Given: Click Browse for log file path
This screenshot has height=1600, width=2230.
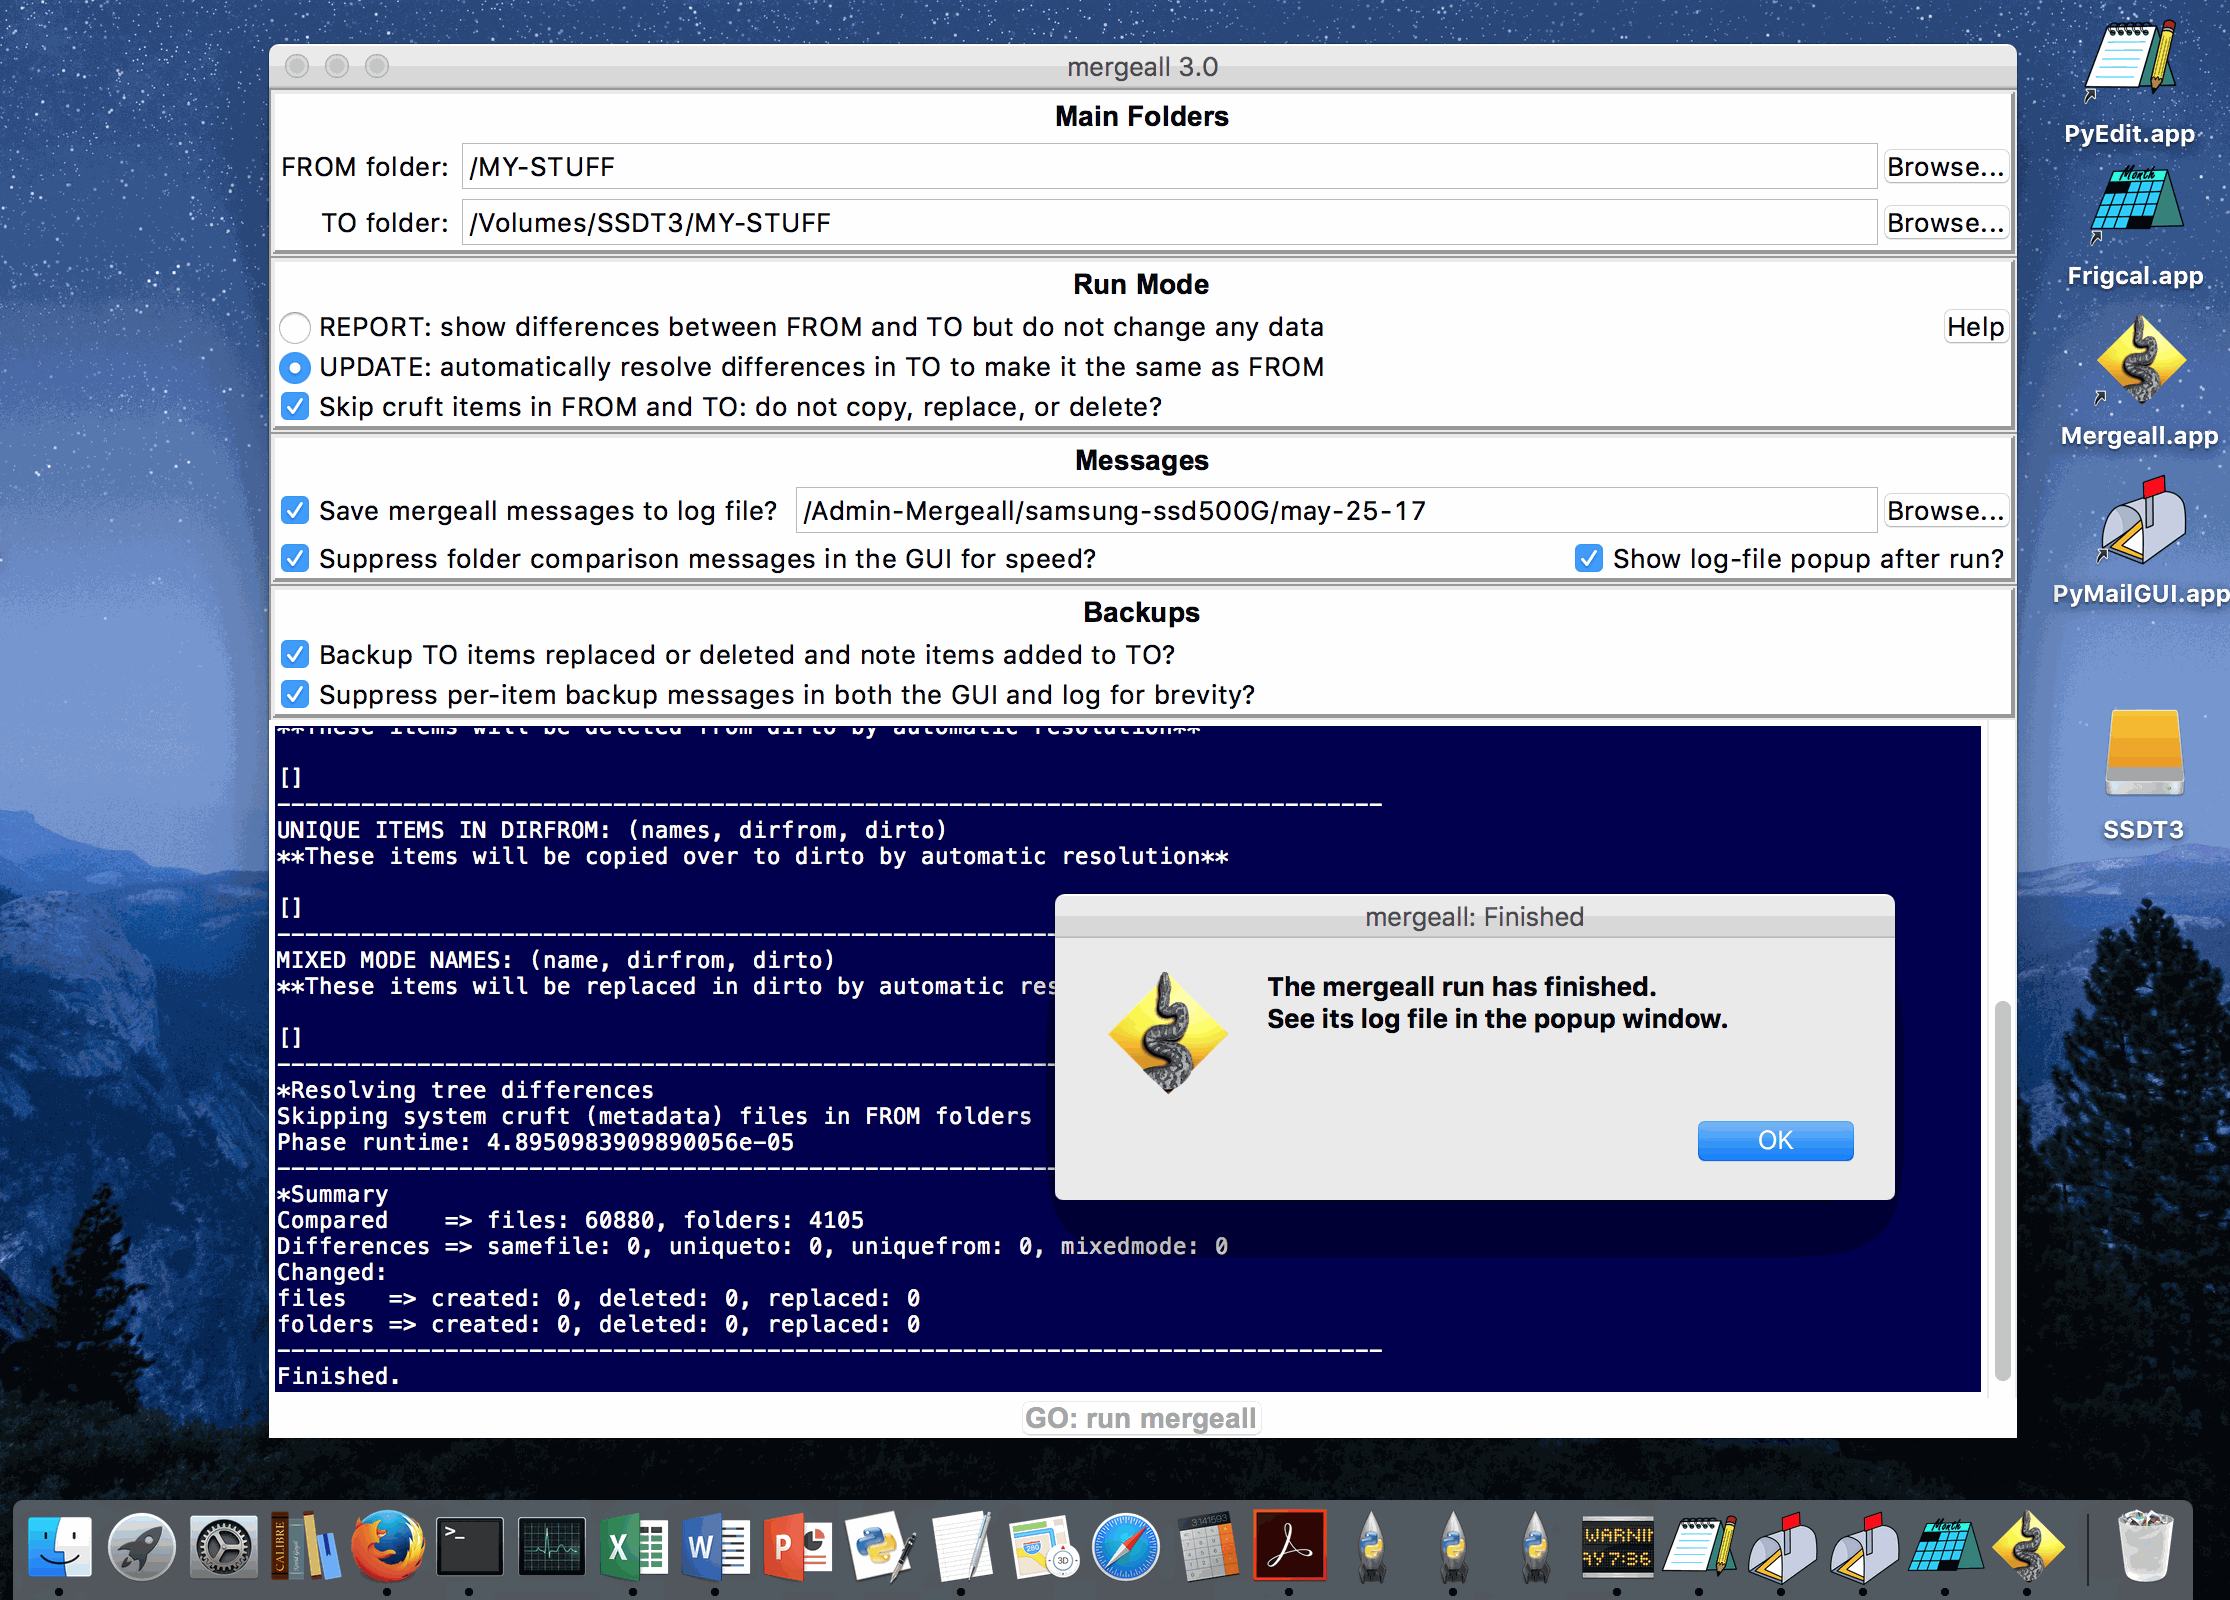Looking at the screenshot, I should pyautogui.click(x=1945, y=510).
